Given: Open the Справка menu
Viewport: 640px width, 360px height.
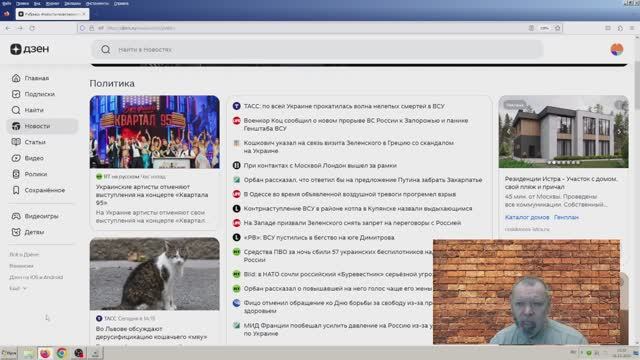Looking at the screenshot, I should (x=121, y=3).
